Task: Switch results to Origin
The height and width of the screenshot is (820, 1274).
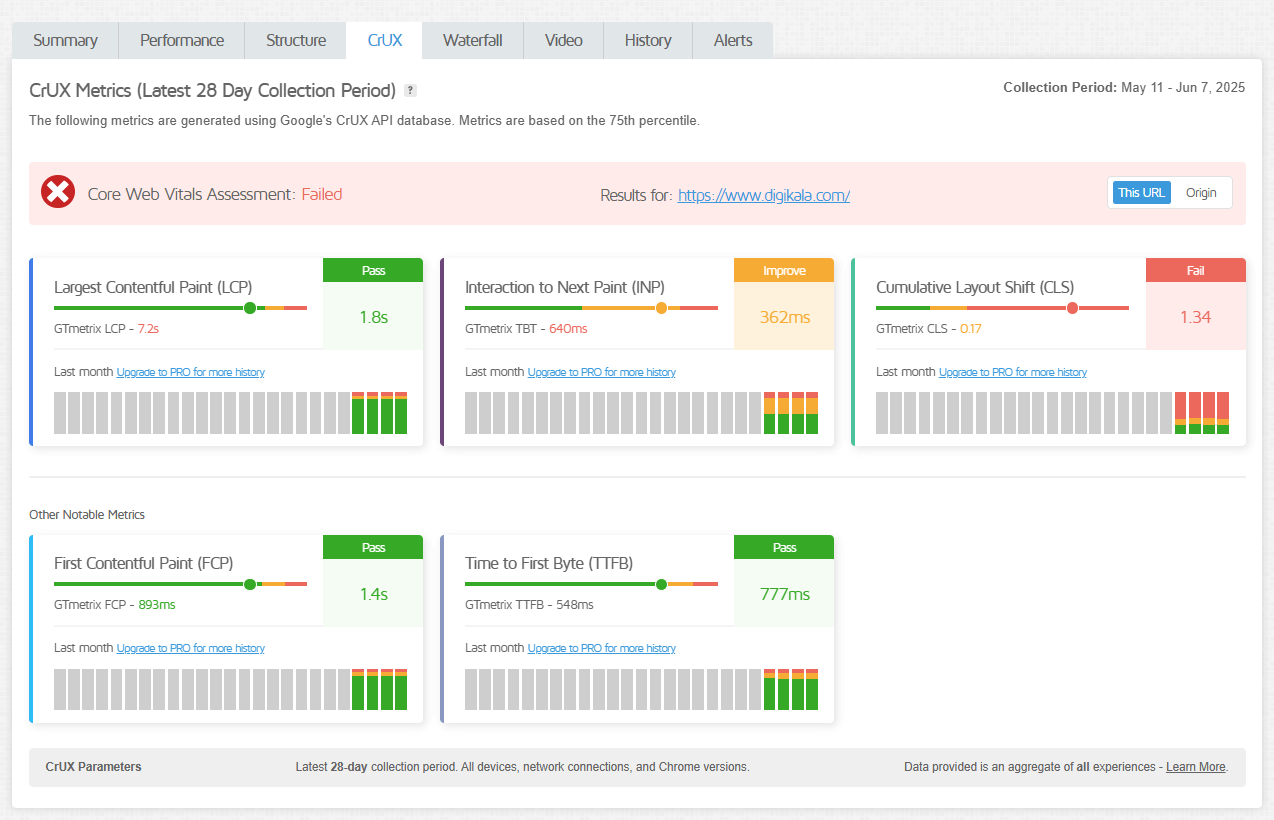Action: click(x=1201, y=192)
